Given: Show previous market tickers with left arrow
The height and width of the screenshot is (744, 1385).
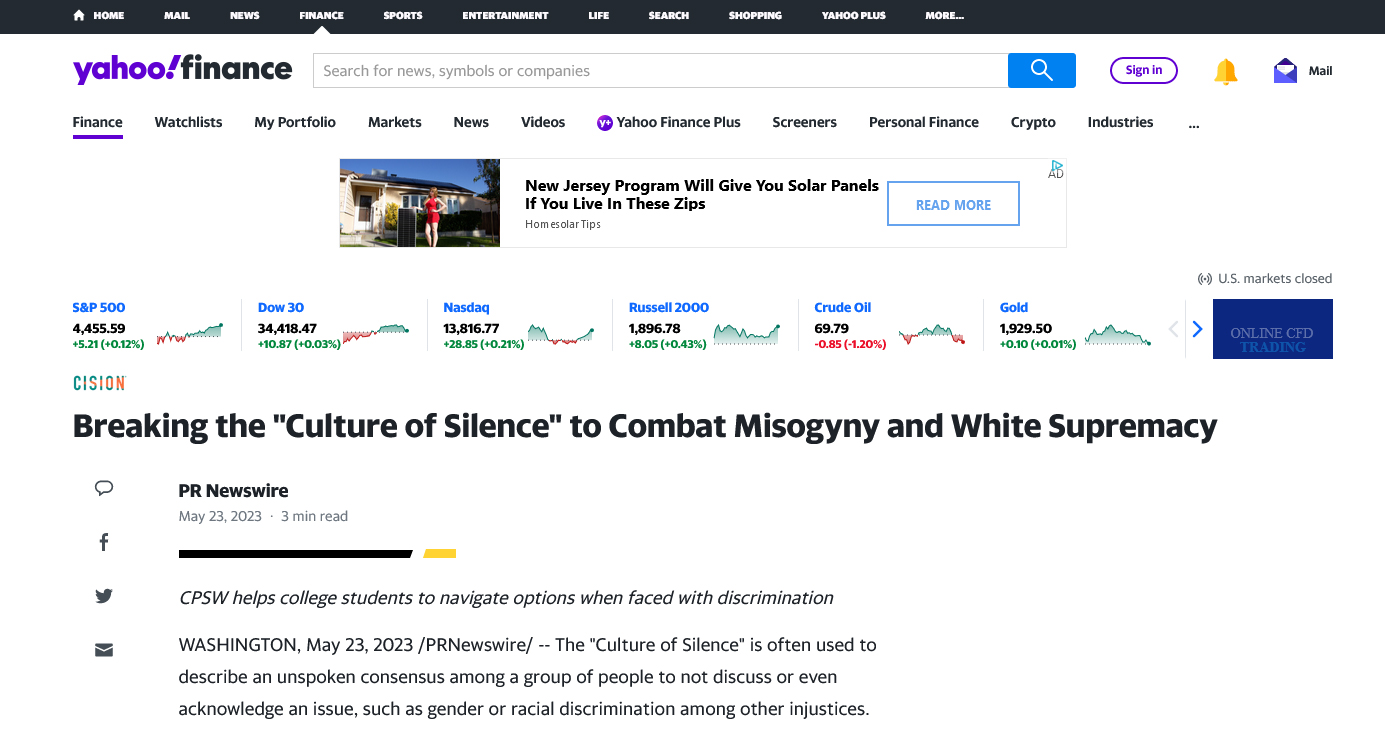Looking at the screenshot, I should (x=1174, y=329).
